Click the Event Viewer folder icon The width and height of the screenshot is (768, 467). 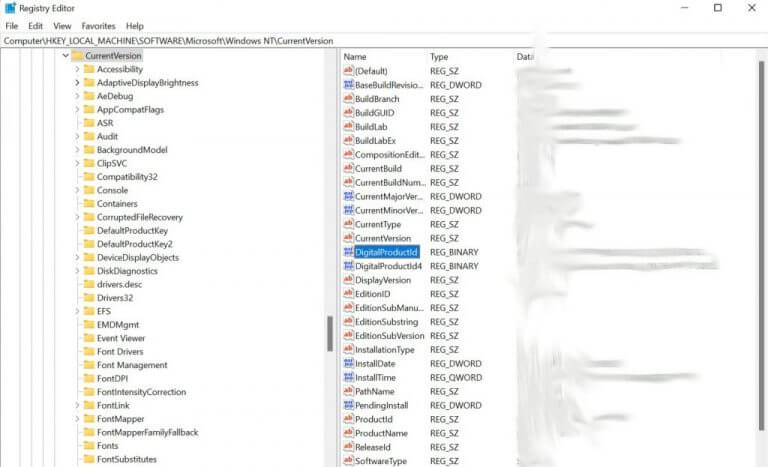tap(89, 338)
